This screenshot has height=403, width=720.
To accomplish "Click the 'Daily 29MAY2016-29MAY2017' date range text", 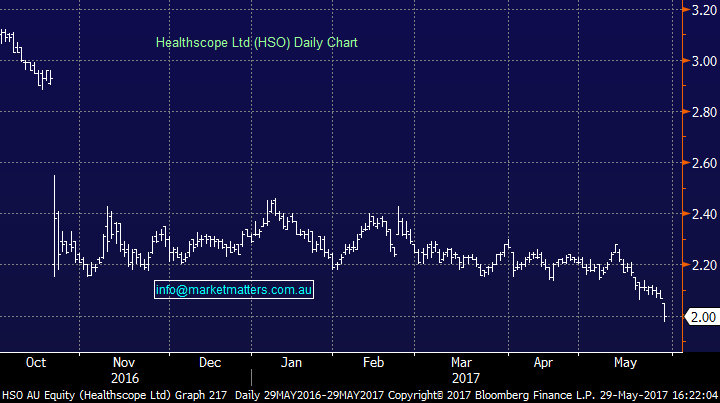I will pyautogui.click(x=310, y=395).
